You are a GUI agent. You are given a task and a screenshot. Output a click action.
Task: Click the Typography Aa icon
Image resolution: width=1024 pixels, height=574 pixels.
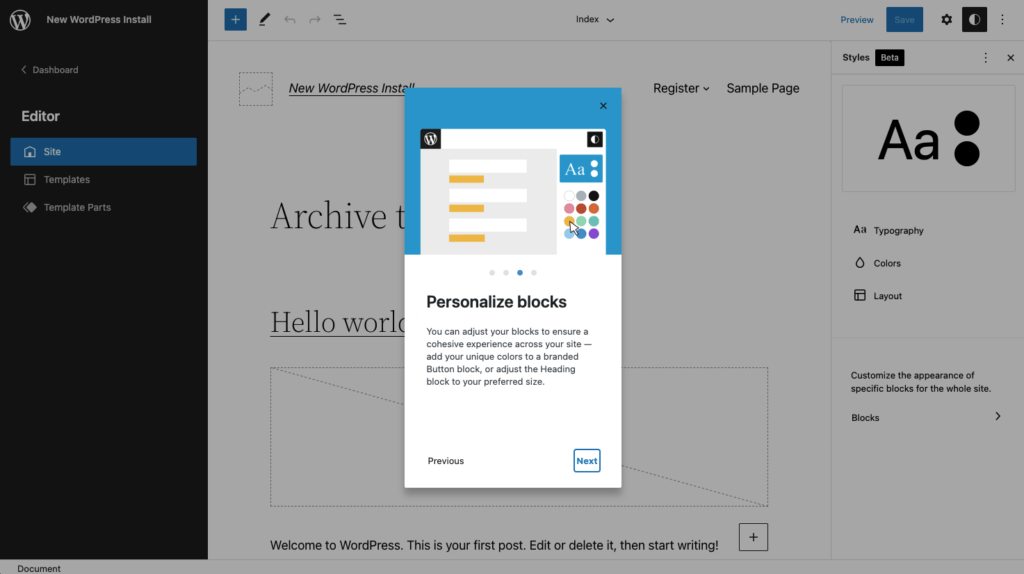(859, 230)
